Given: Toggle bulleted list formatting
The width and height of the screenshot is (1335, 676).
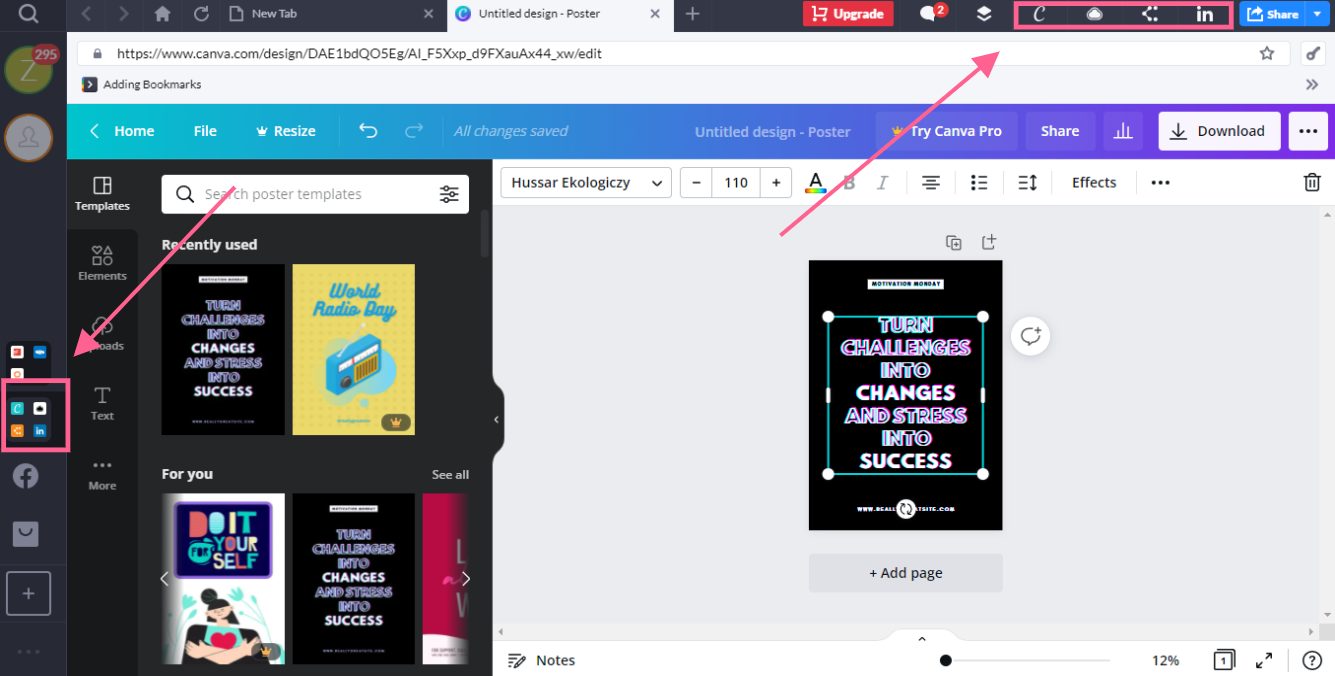Looking at the screenshot, I should coord(979,182).
